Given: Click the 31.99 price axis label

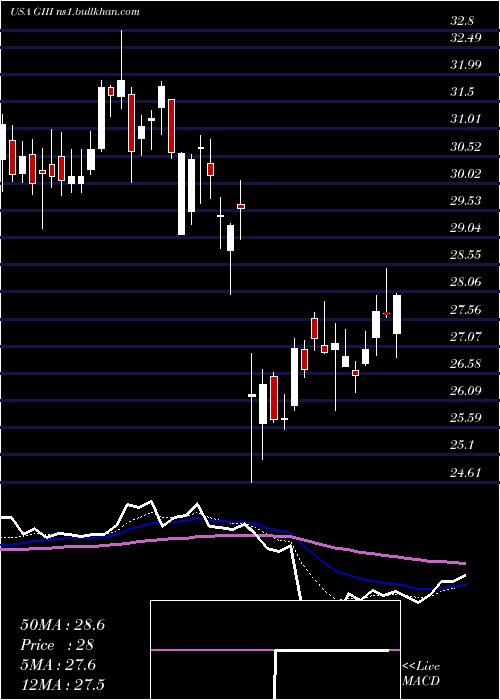Looking at the screenshot, I should (466, 65).
